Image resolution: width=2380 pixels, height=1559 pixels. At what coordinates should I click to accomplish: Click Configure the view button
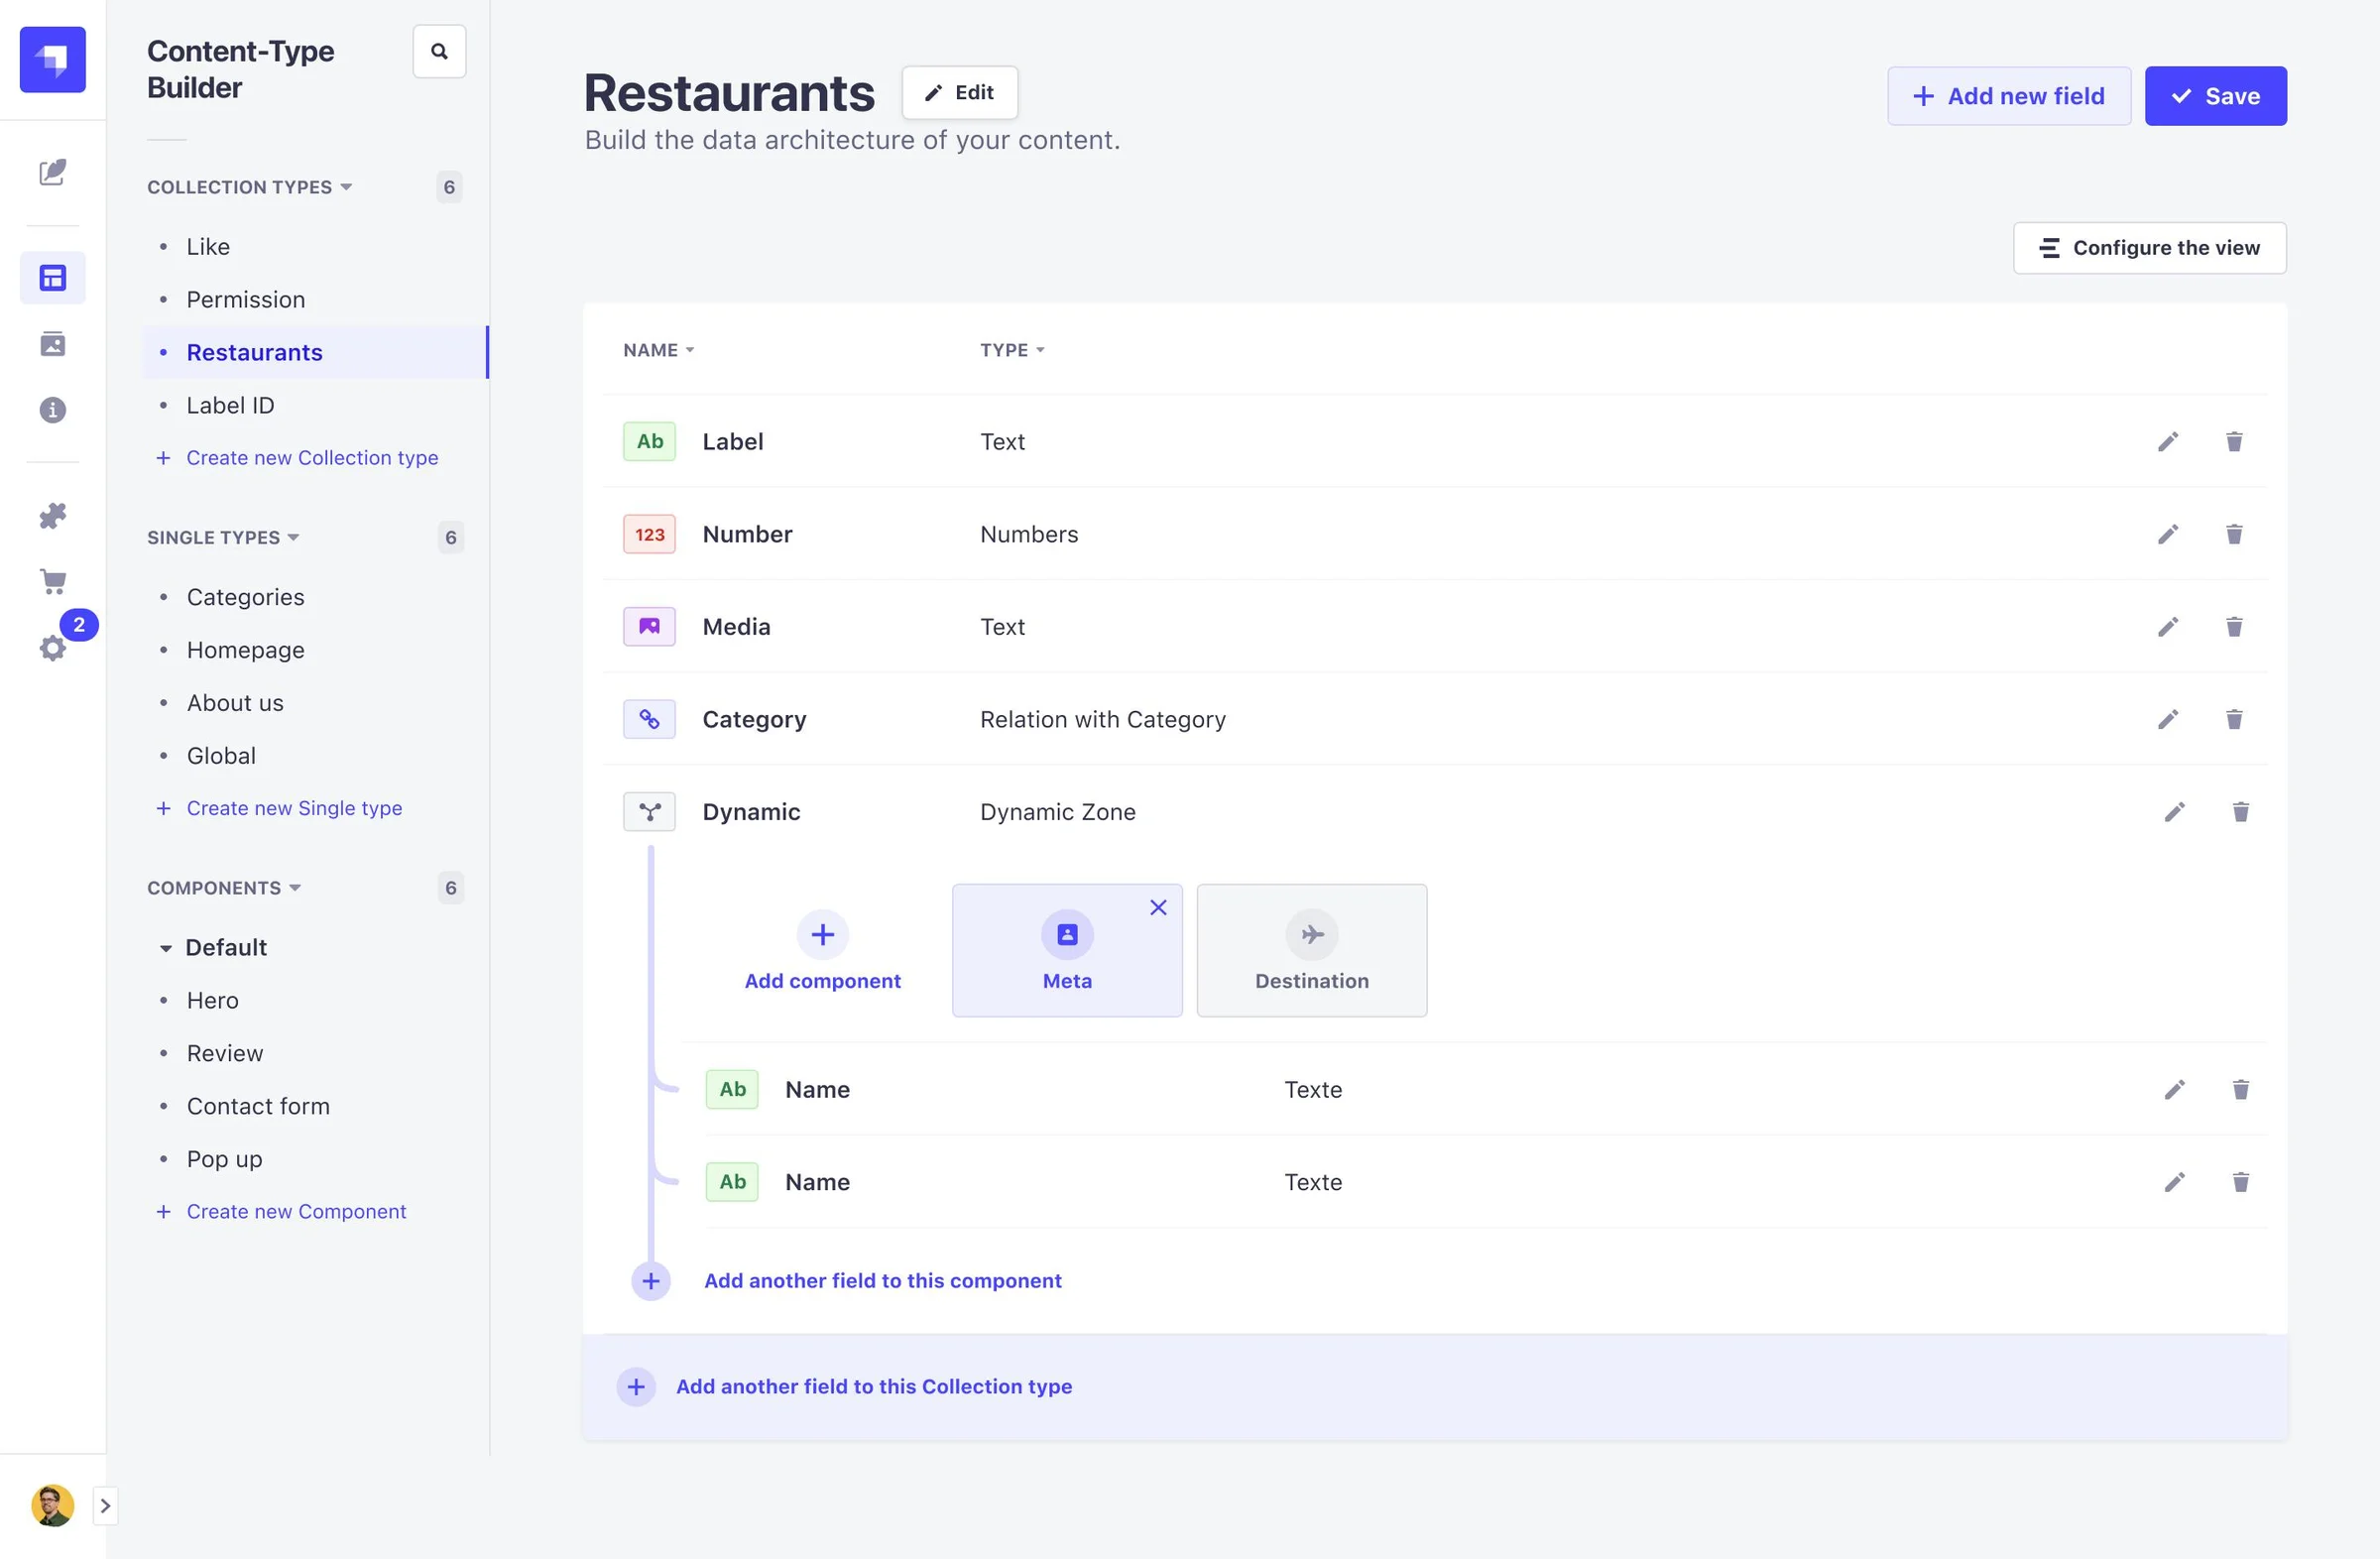(2149, 248)
